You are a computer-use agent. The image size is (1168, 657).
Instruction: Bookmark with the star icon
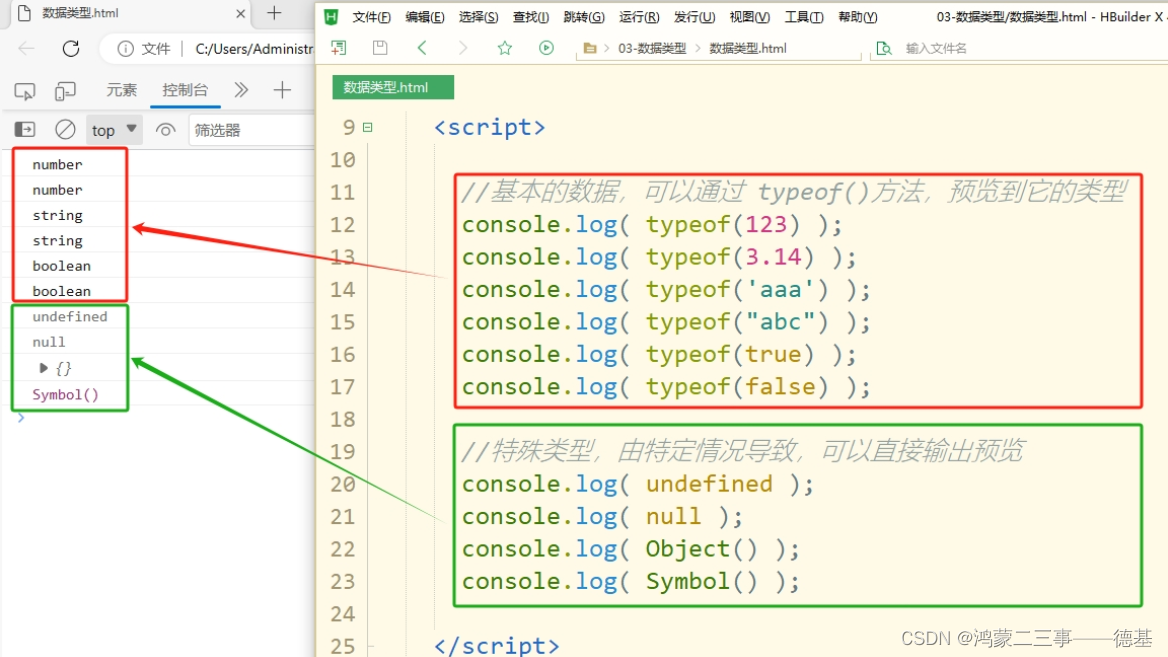tap(504, 48)
